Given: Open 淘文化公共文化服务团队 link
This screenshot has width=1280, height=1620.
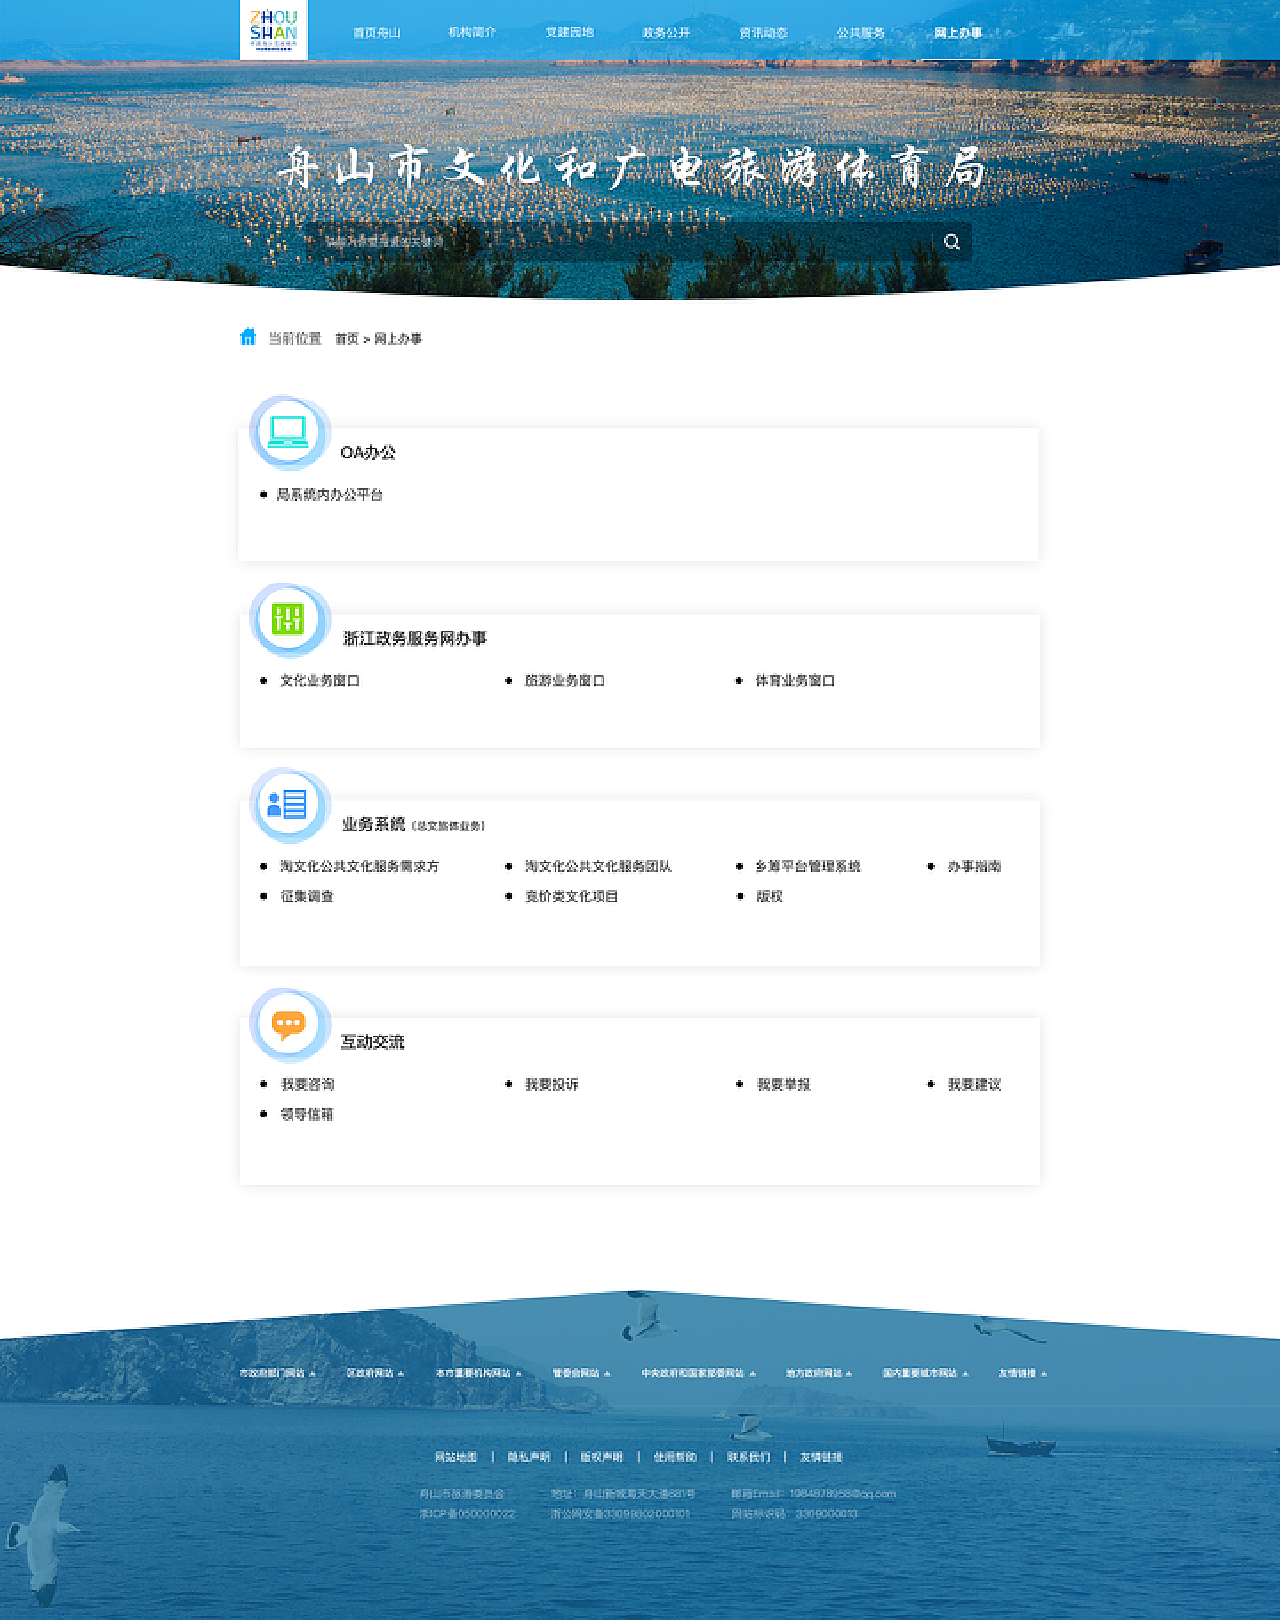Looking at the screenshot, I should (598, 866).
